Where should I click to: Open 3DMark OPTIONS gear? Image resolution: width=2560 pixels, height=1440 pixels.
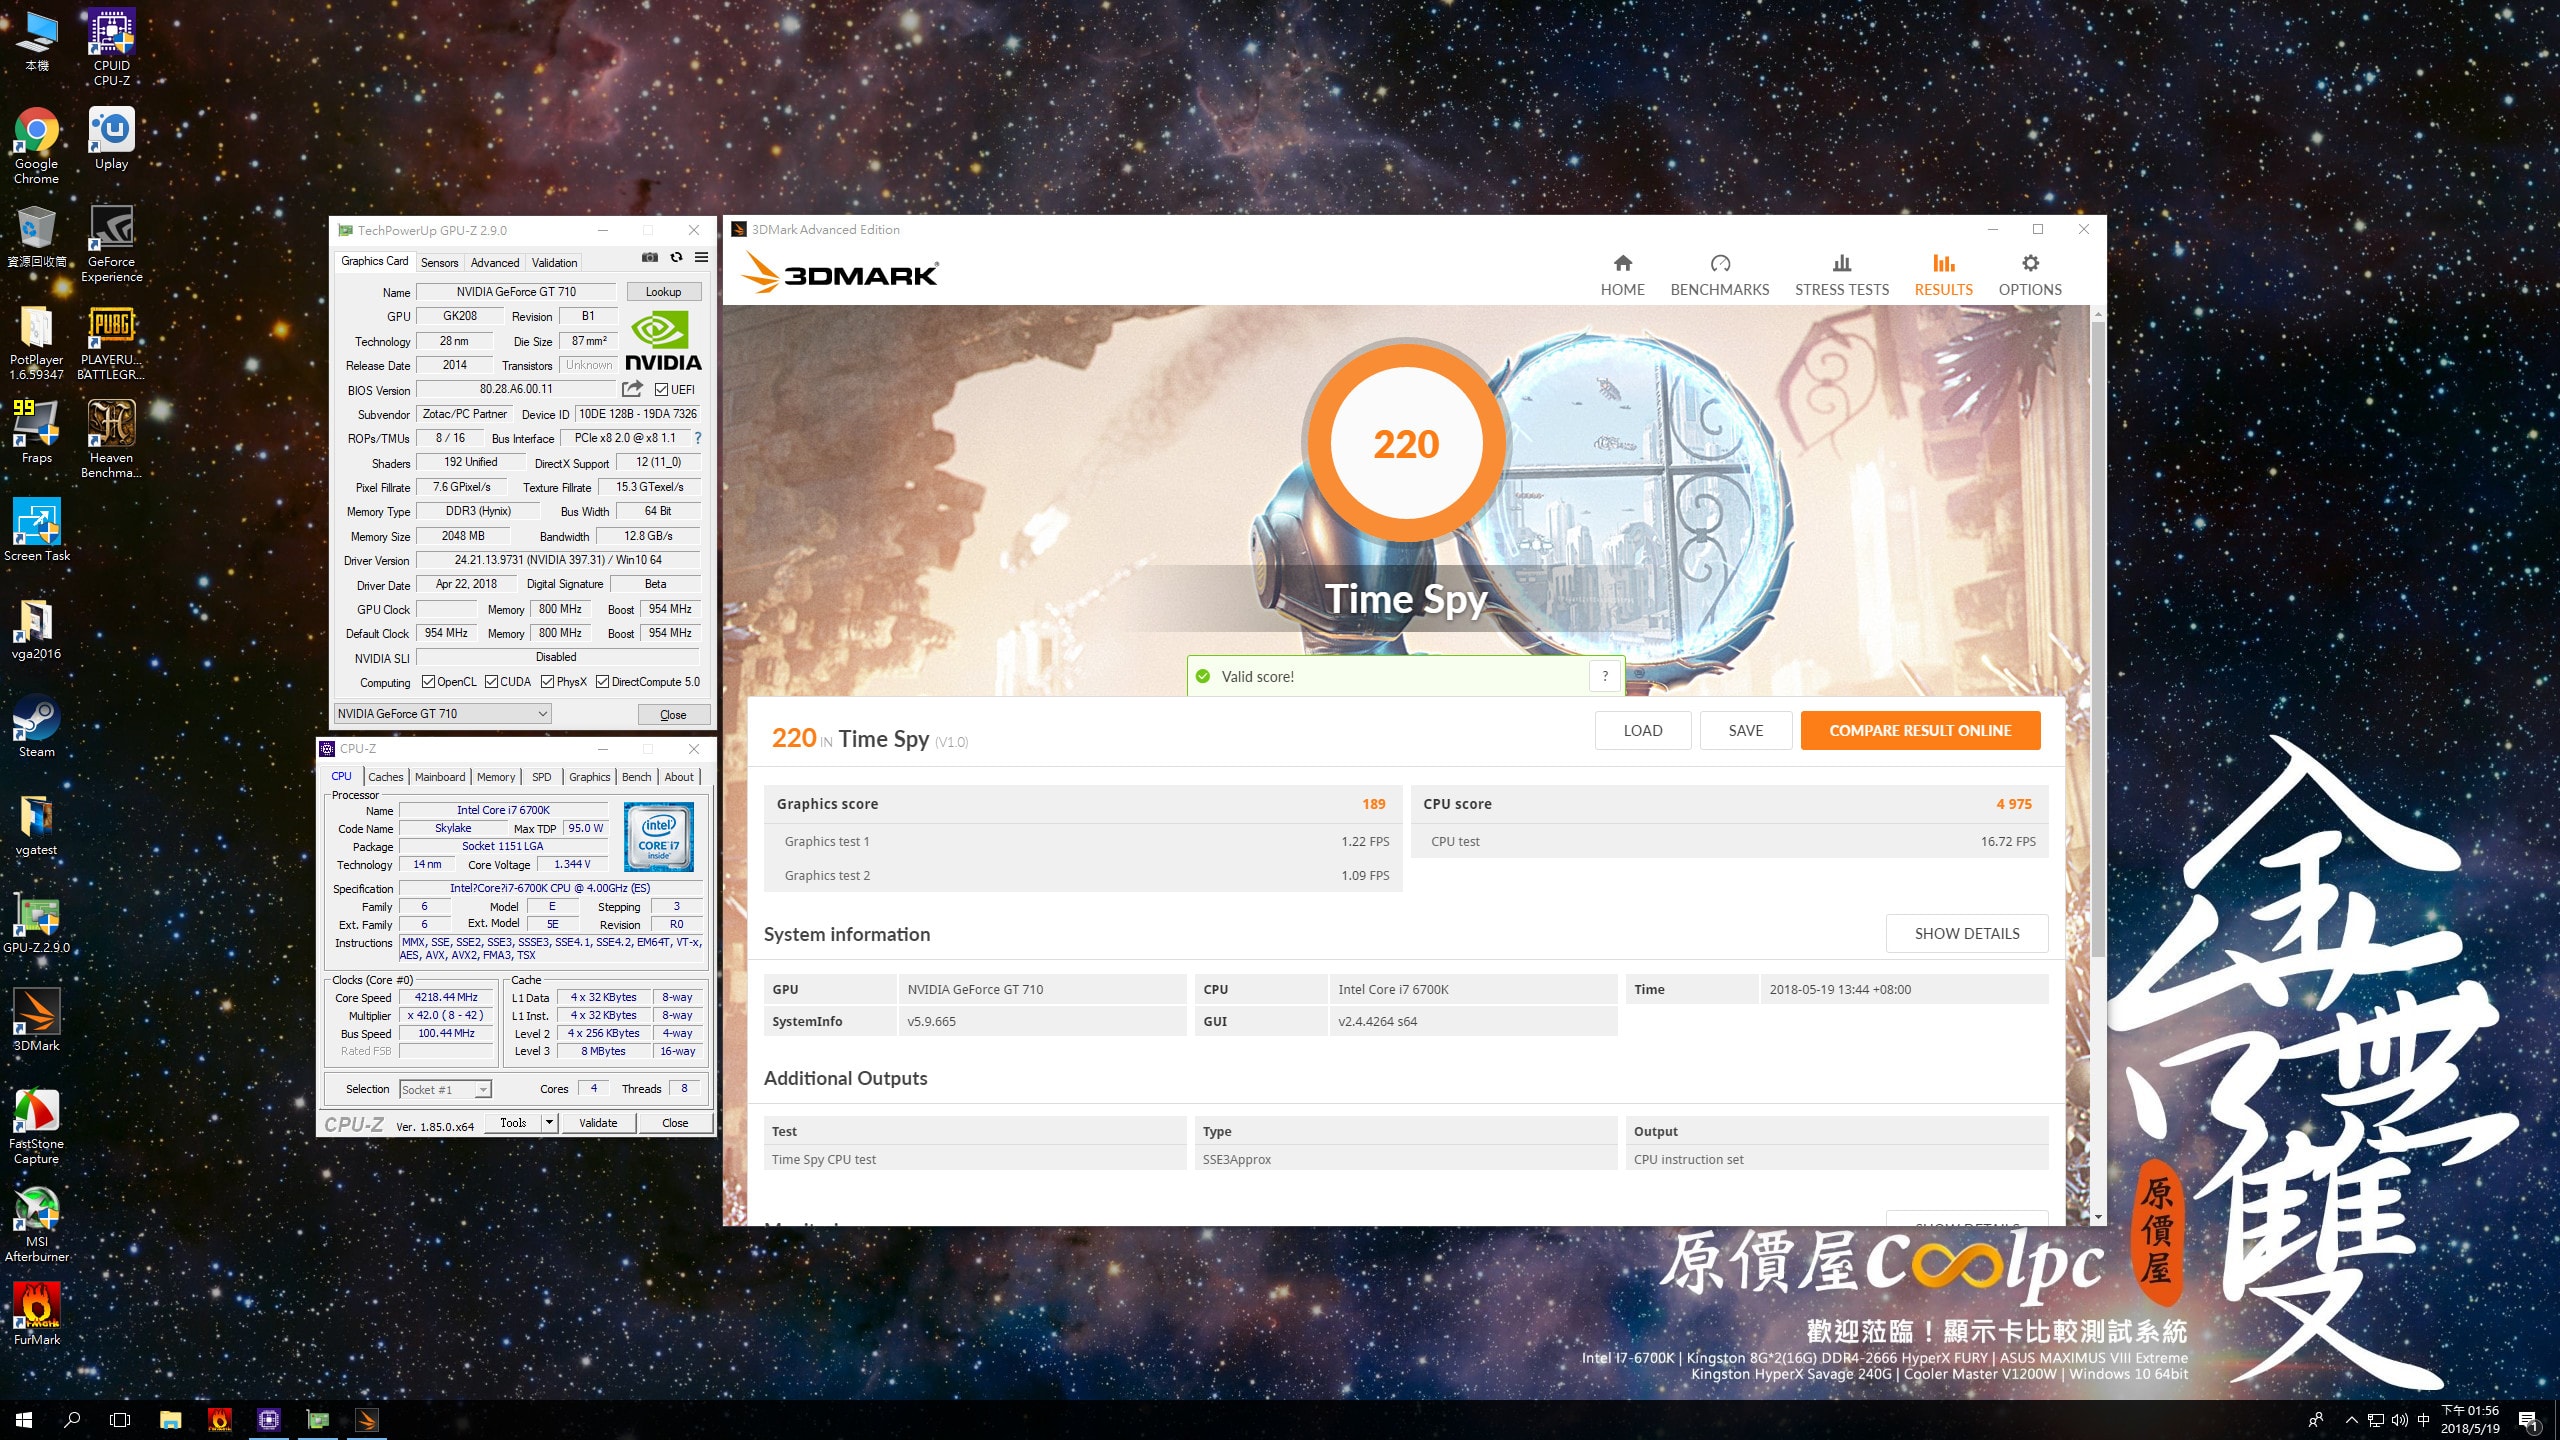coord(2030,275)
